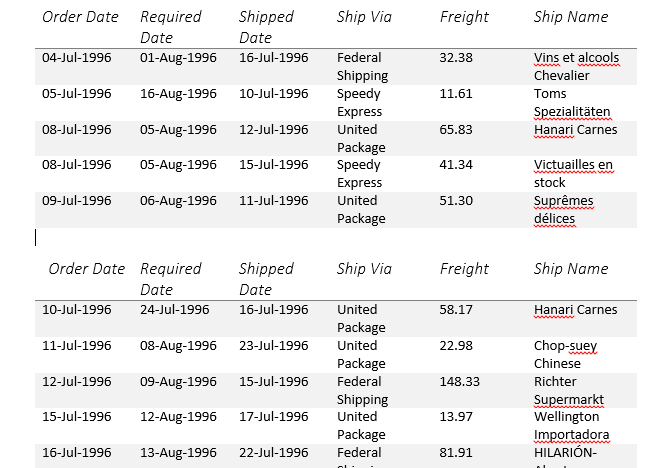This screenshot has height=468, width=663.
Task: Click the Wellington Importadora ship name
Action: [571, 425]
